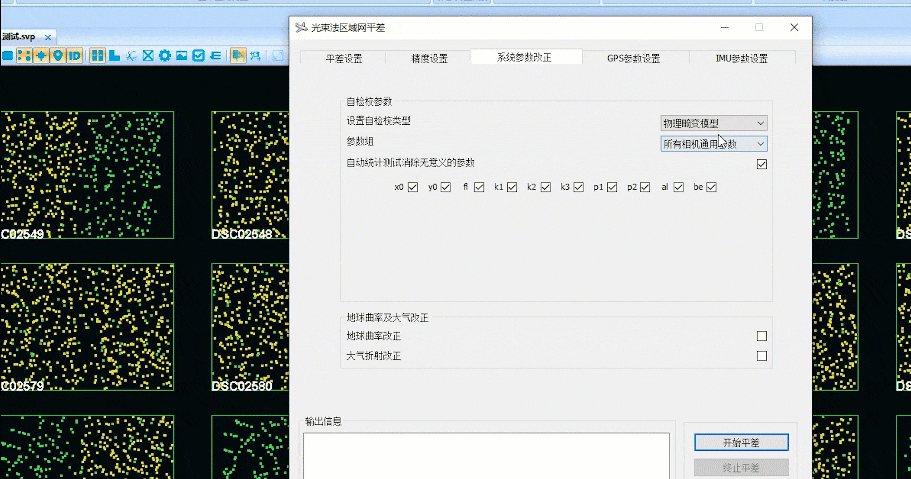Click the hourglass box toolbar icon
Screen dimensions: 911x479
click(148, 55)
